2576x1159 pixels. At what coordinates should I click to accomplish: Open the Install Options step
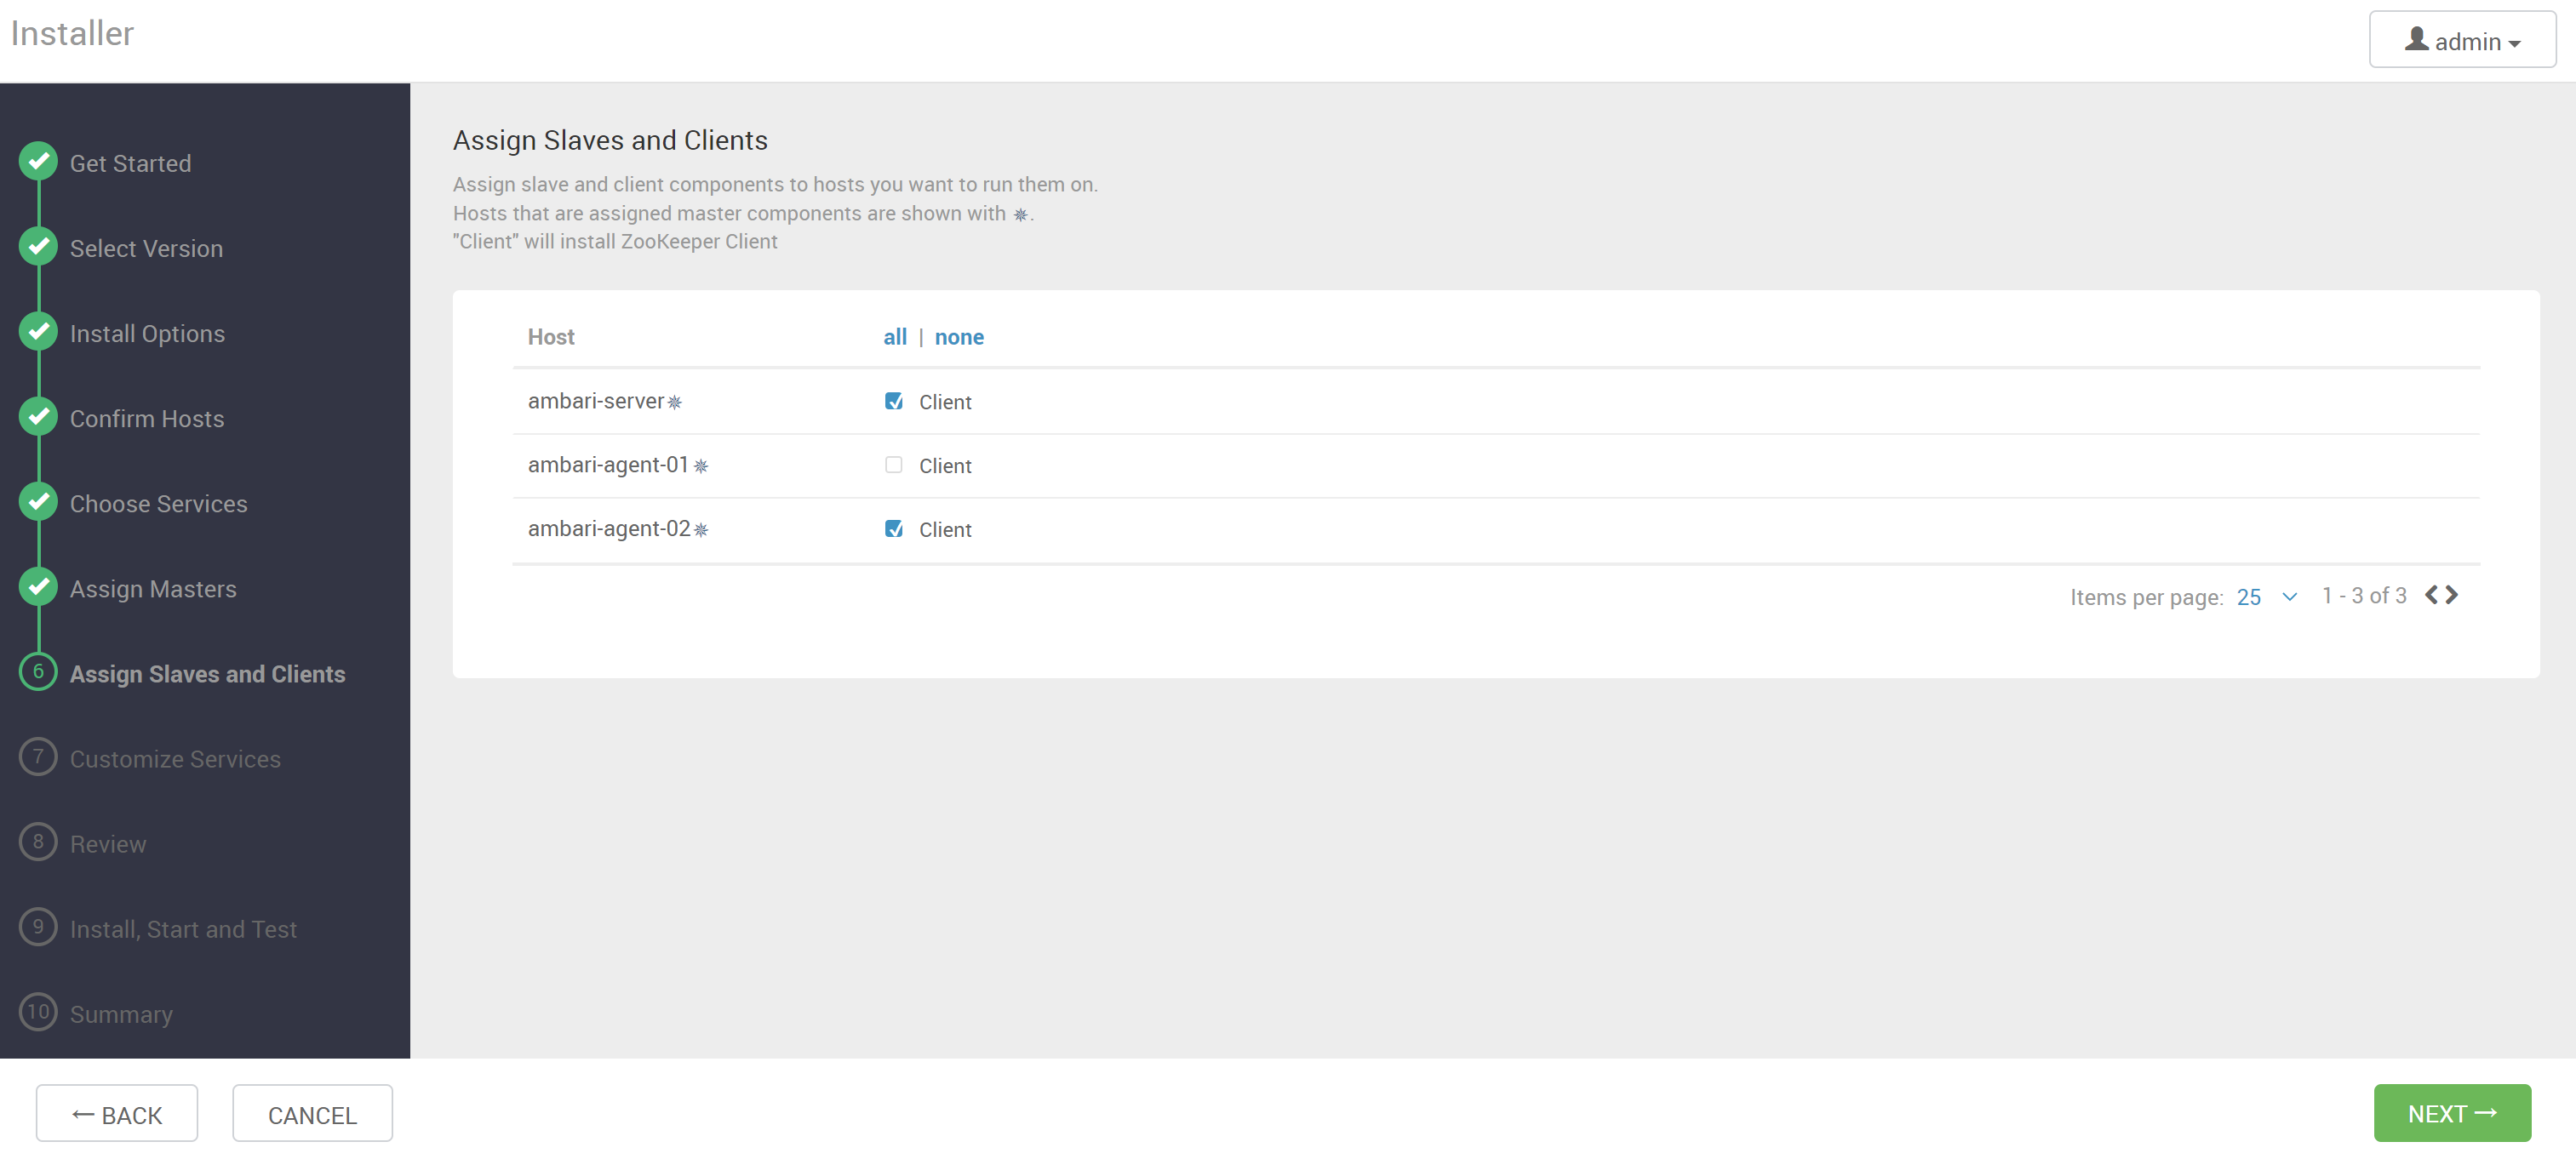147,333
